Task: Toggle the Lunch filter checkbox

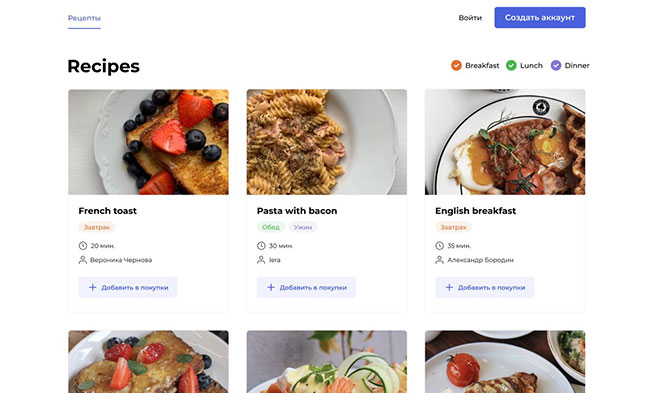Action: [x=511, y=65]
